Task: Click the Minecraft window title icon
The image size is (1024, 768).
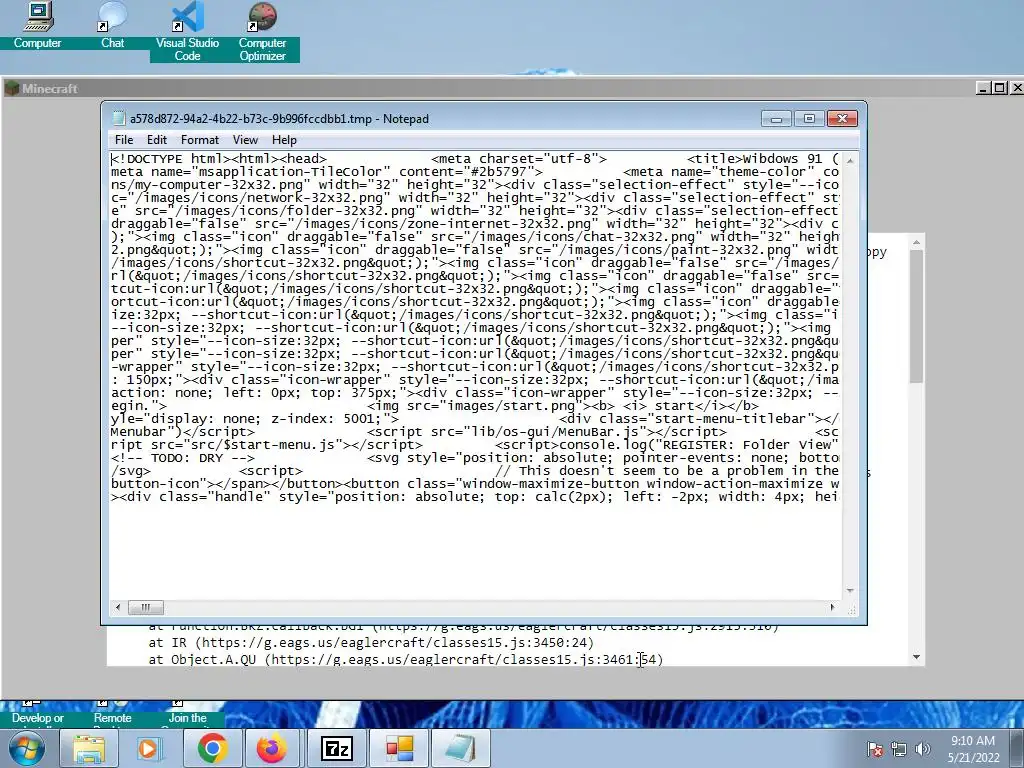Action: pos(11,88)
